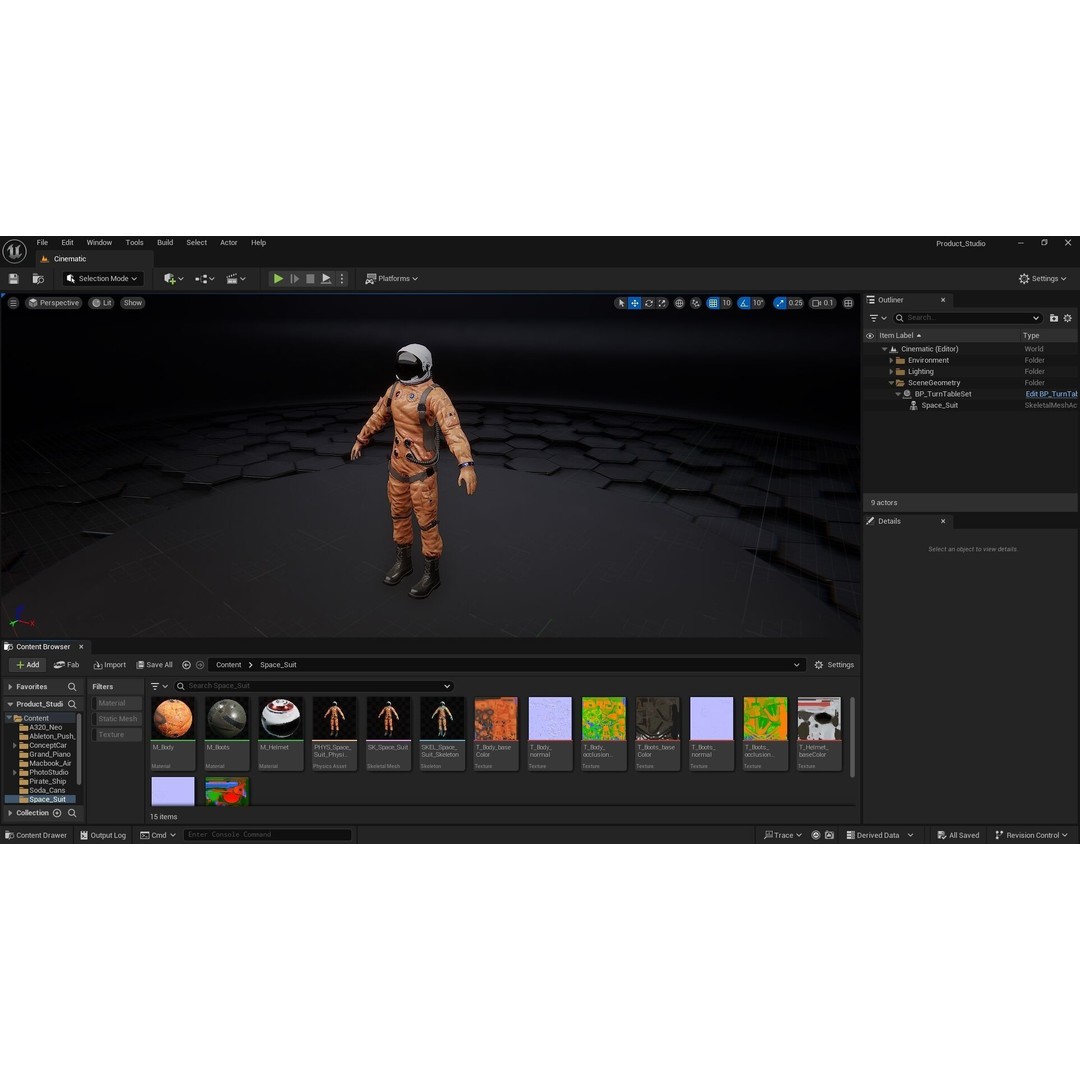
Task: Choose the Rotate tool in the viewport toolbar
Action: click(648, 303)
